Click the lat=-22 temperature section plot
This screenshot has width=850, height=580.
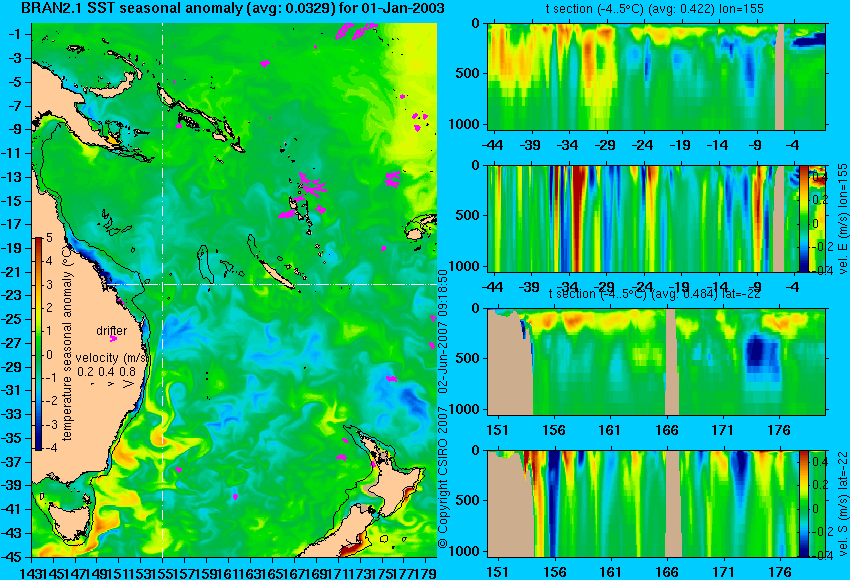656,362
